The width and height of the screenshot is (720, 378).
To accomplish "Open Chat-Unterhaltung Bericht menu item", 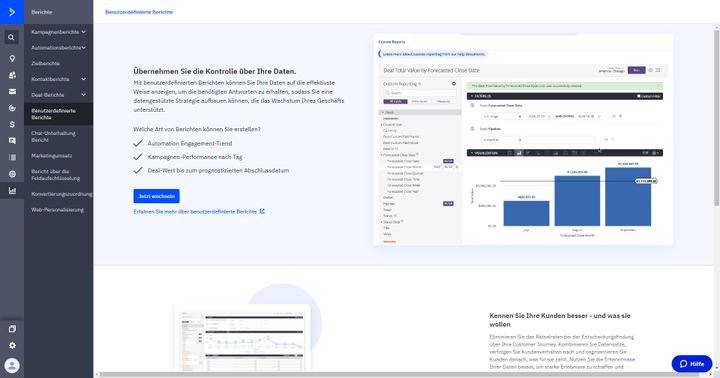I will [x=53, y=136].
